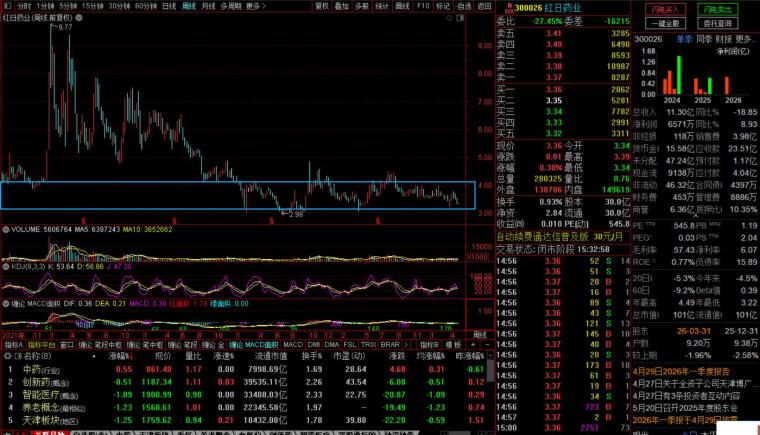Image resolution: width=760 pixels, height=435 pixels.
Task: Select the FSL indicator tab
Action: coord(349,345)
